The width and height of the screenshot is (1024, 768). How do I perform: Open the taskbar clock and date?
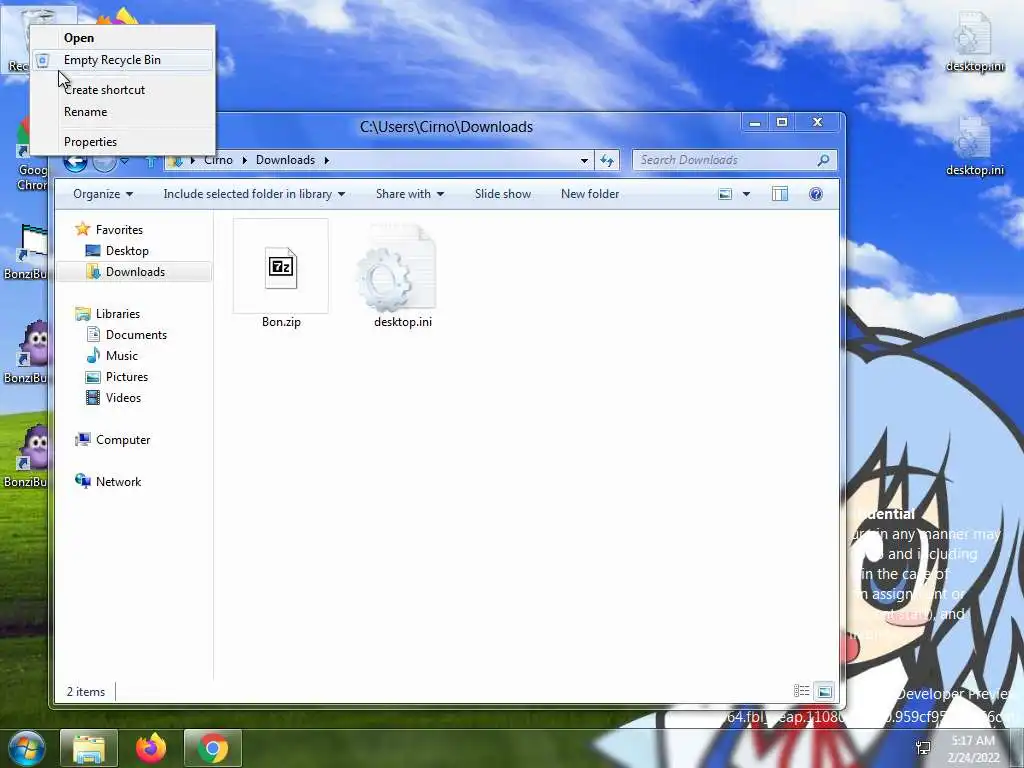click(973, 749)
